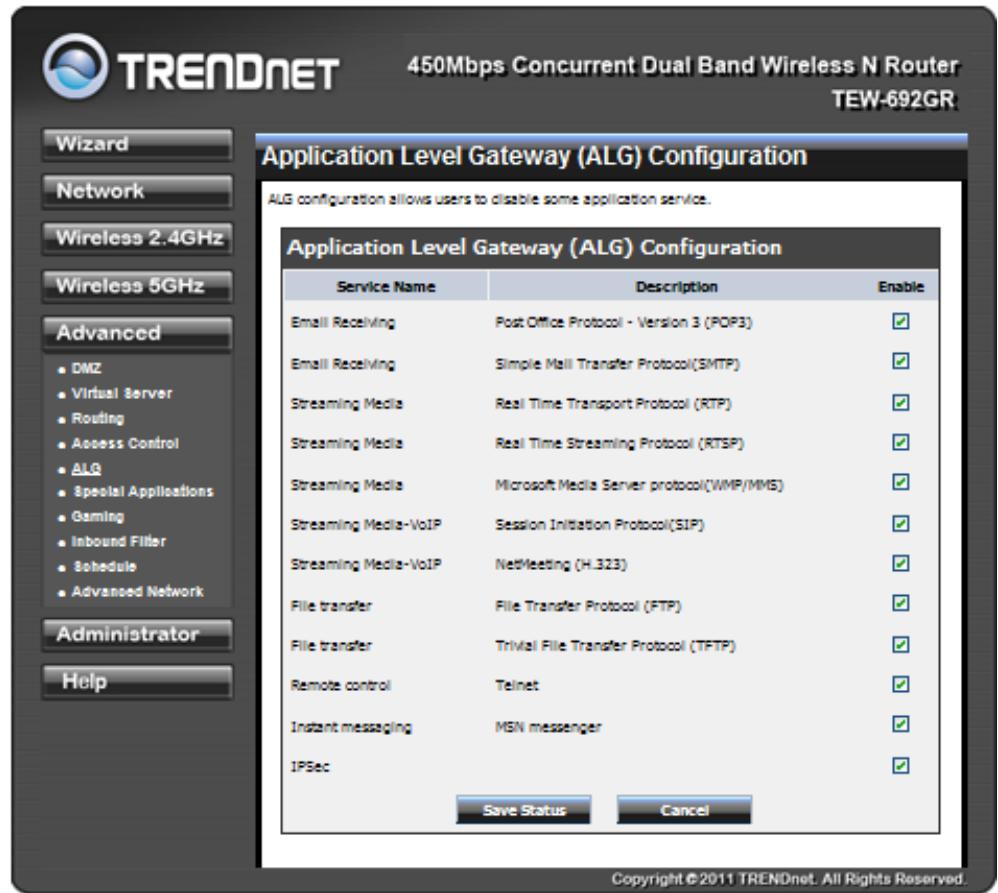Open the Special Applications page
This screenshot has height=893, width=998.
coord(143,491)
